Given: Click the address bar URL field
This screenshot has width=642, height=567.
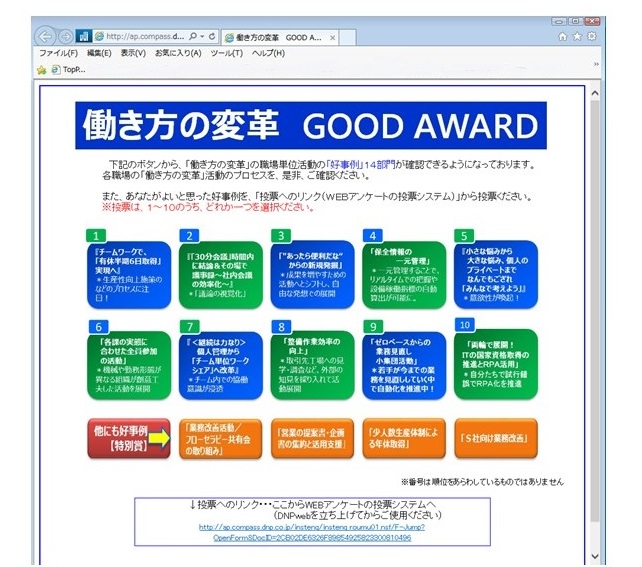Looking at the screenshot, I should (140, 36).
